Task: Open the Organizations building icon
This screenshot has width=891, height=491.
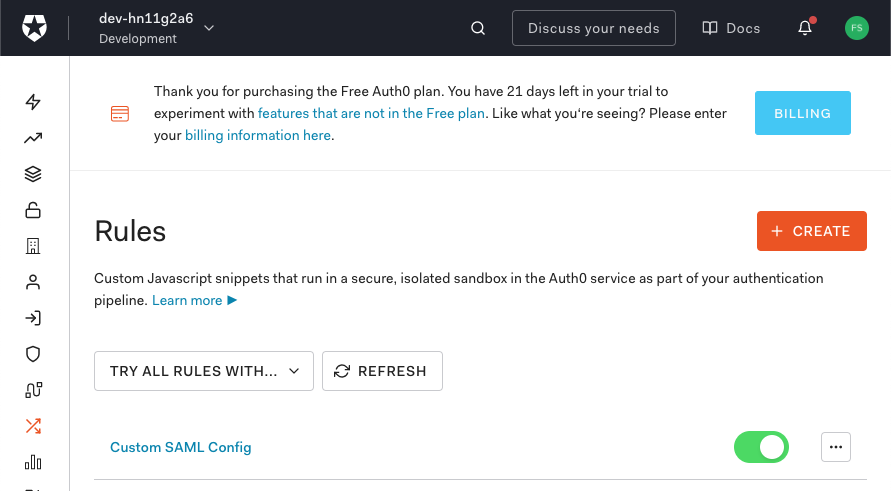Action: [x=33, y=246]
